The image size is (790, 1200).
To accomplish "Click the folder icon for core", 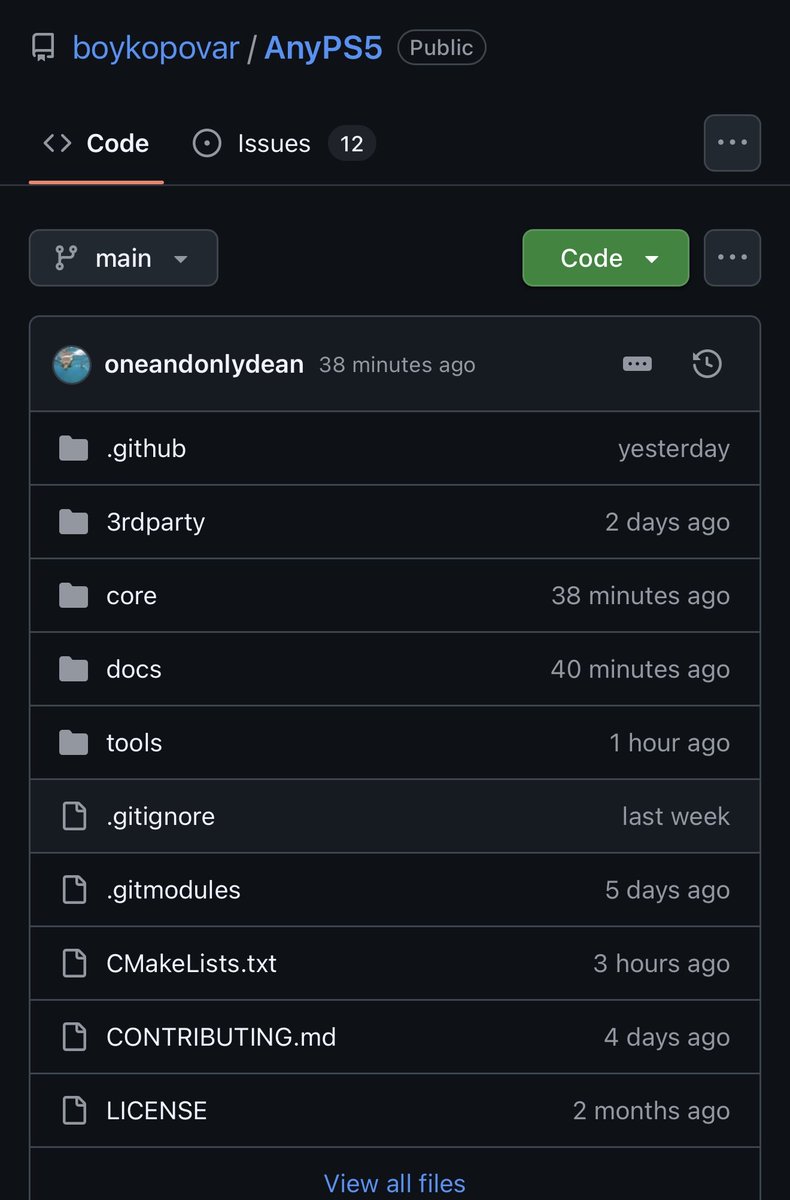I will point(73,596).
